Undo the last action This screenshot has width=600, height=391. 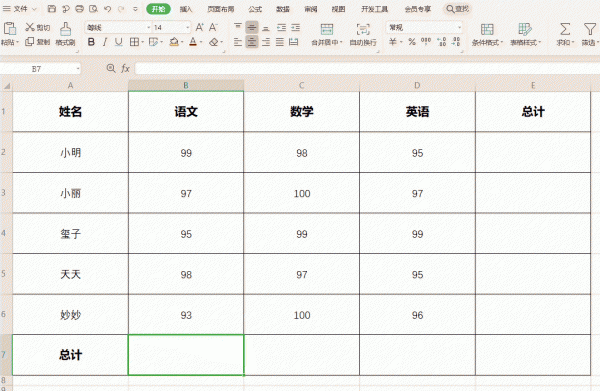tap(108, 9)
